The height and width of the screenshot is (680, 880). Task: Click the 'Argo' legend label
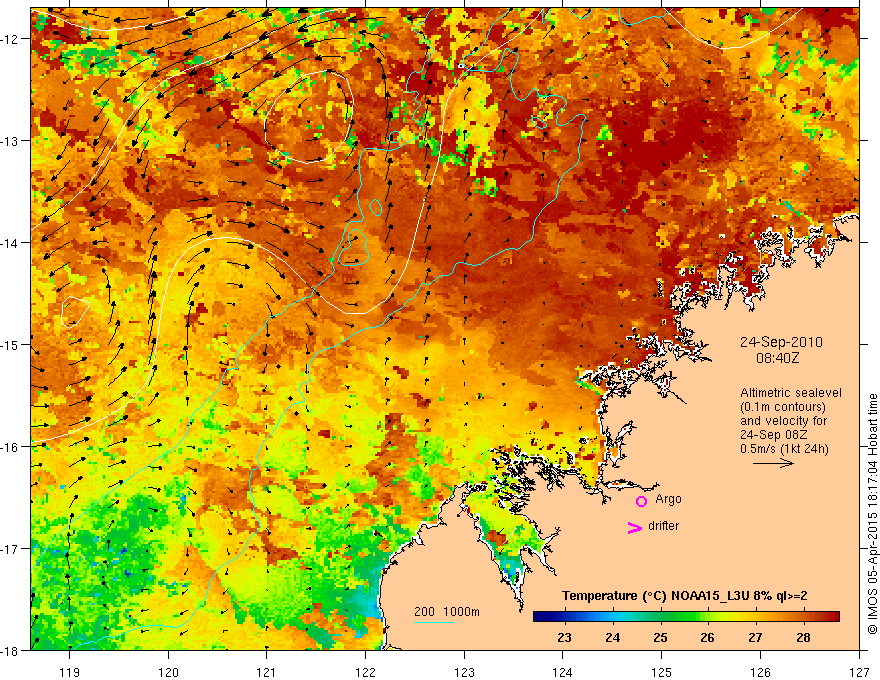tap(668, 499)
